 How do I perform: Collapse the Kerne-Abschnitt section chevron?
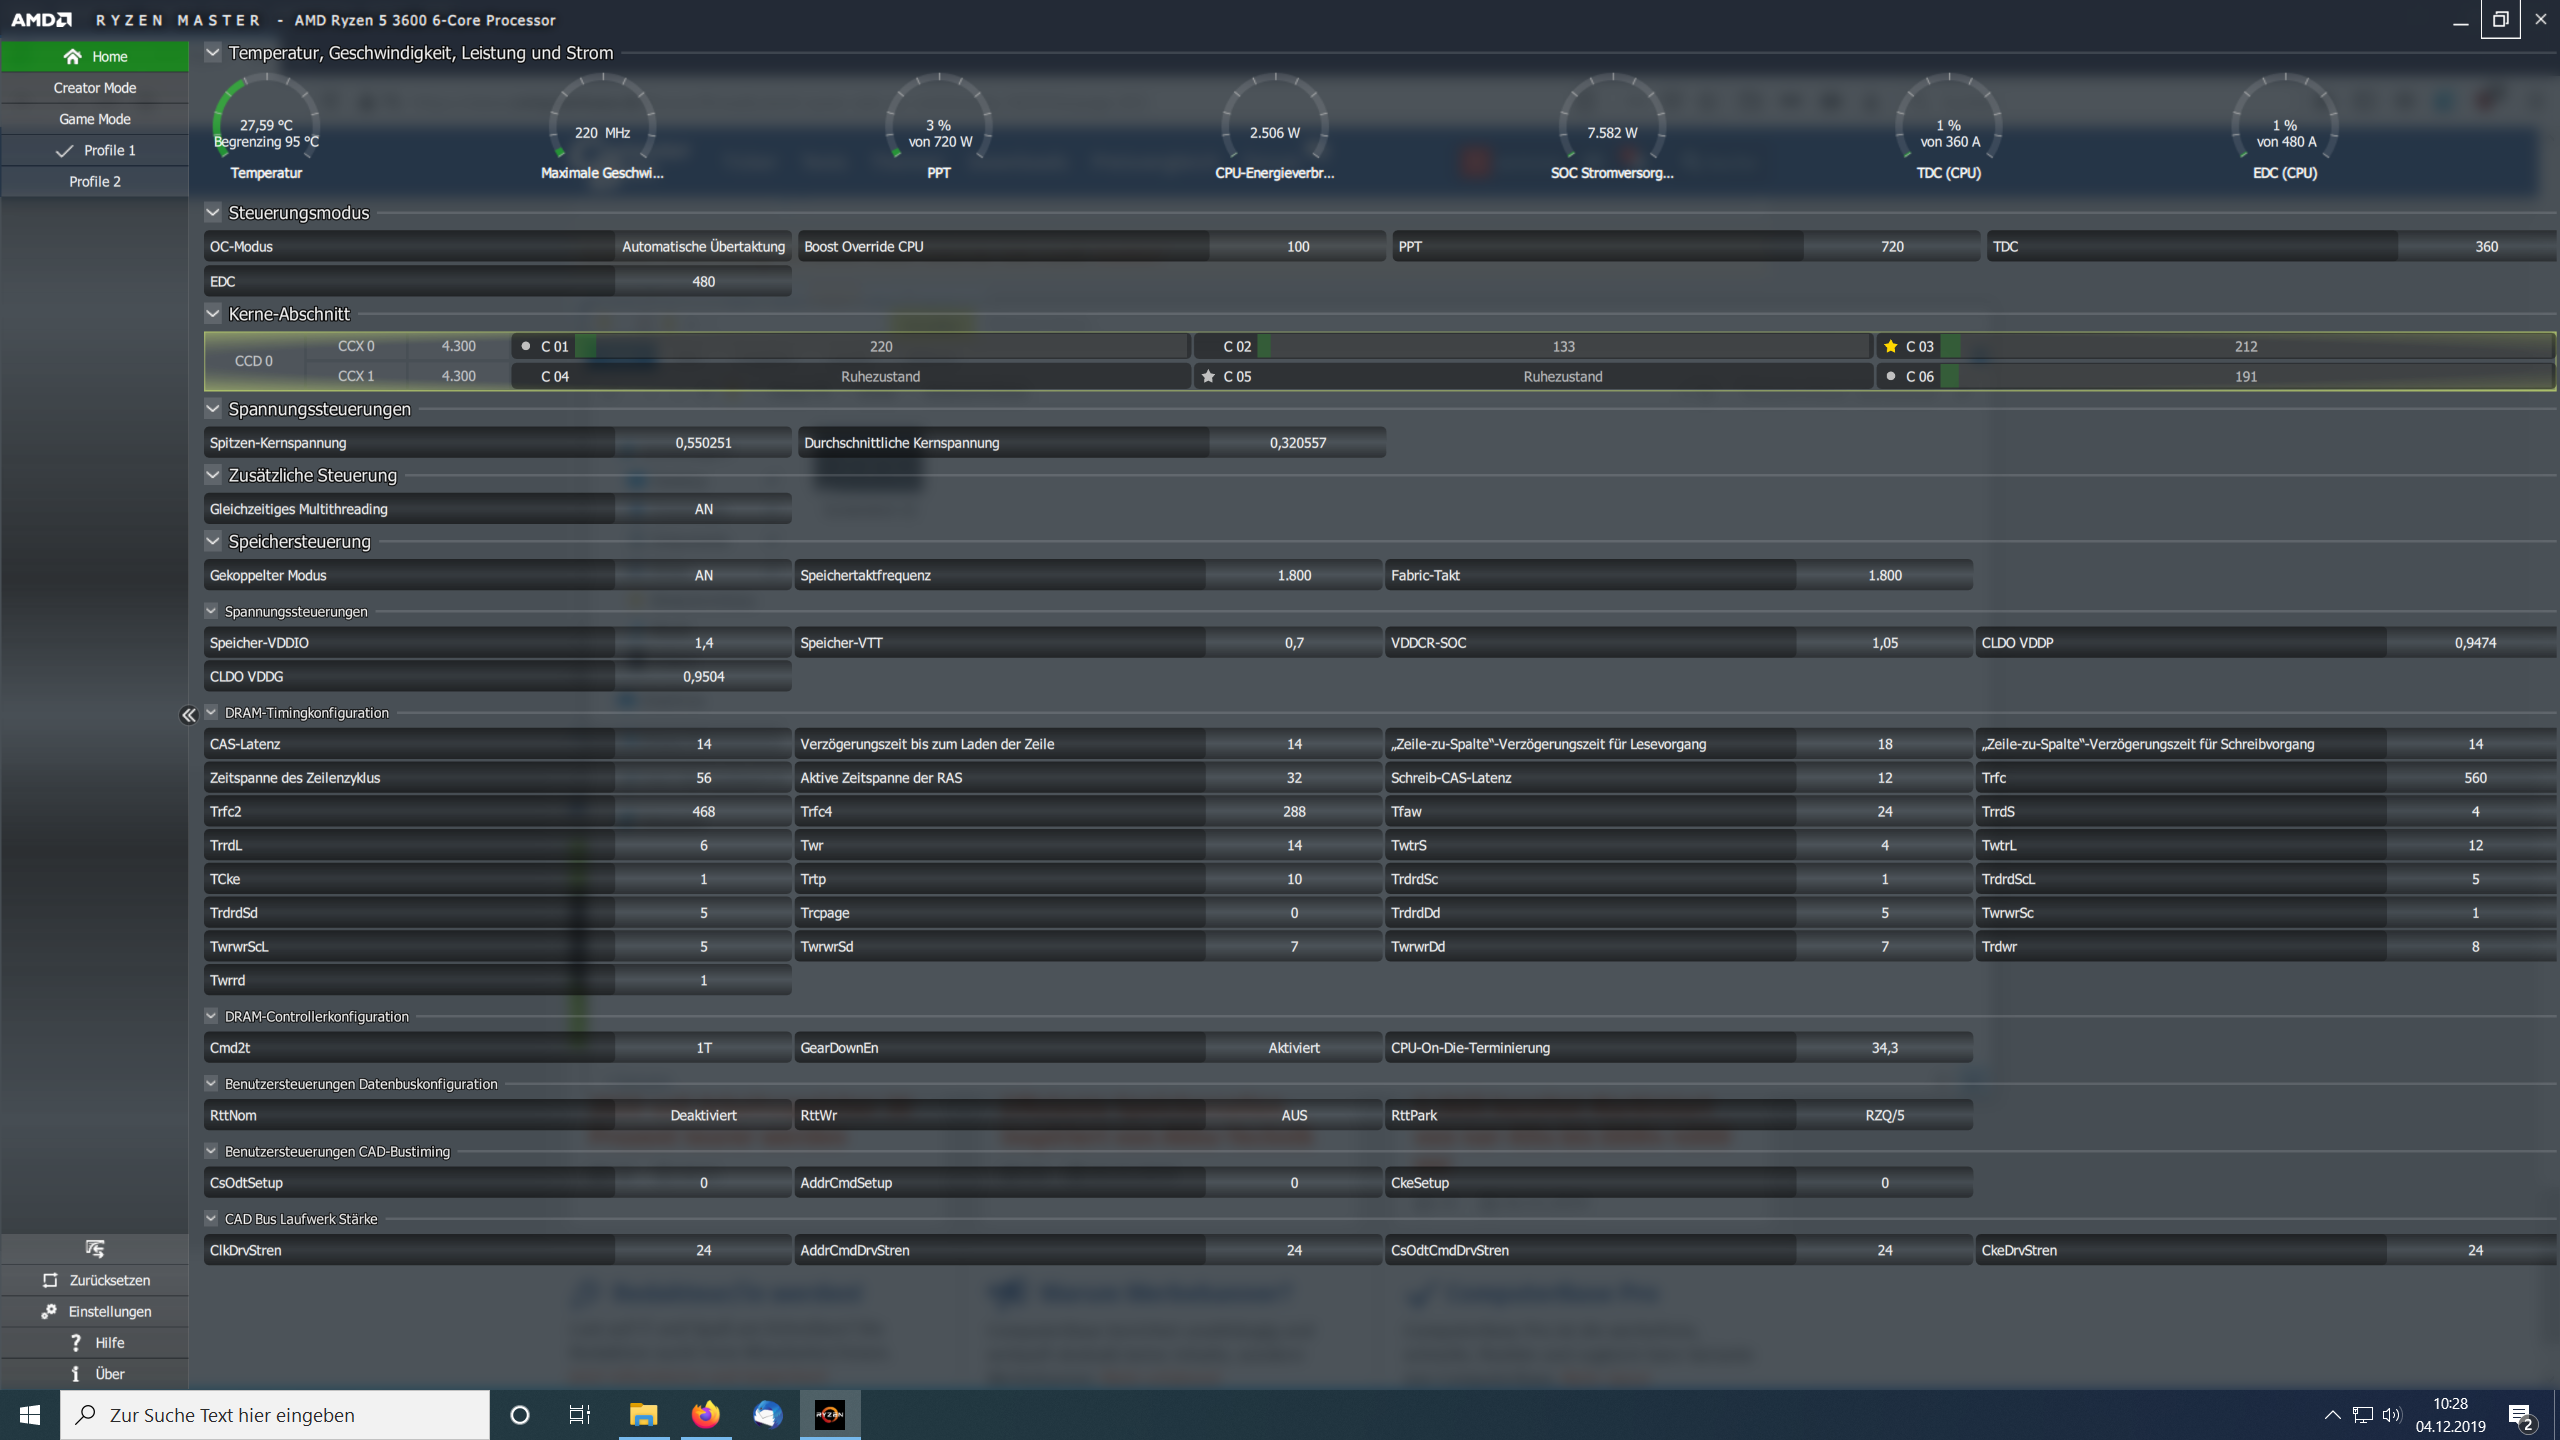213,313
